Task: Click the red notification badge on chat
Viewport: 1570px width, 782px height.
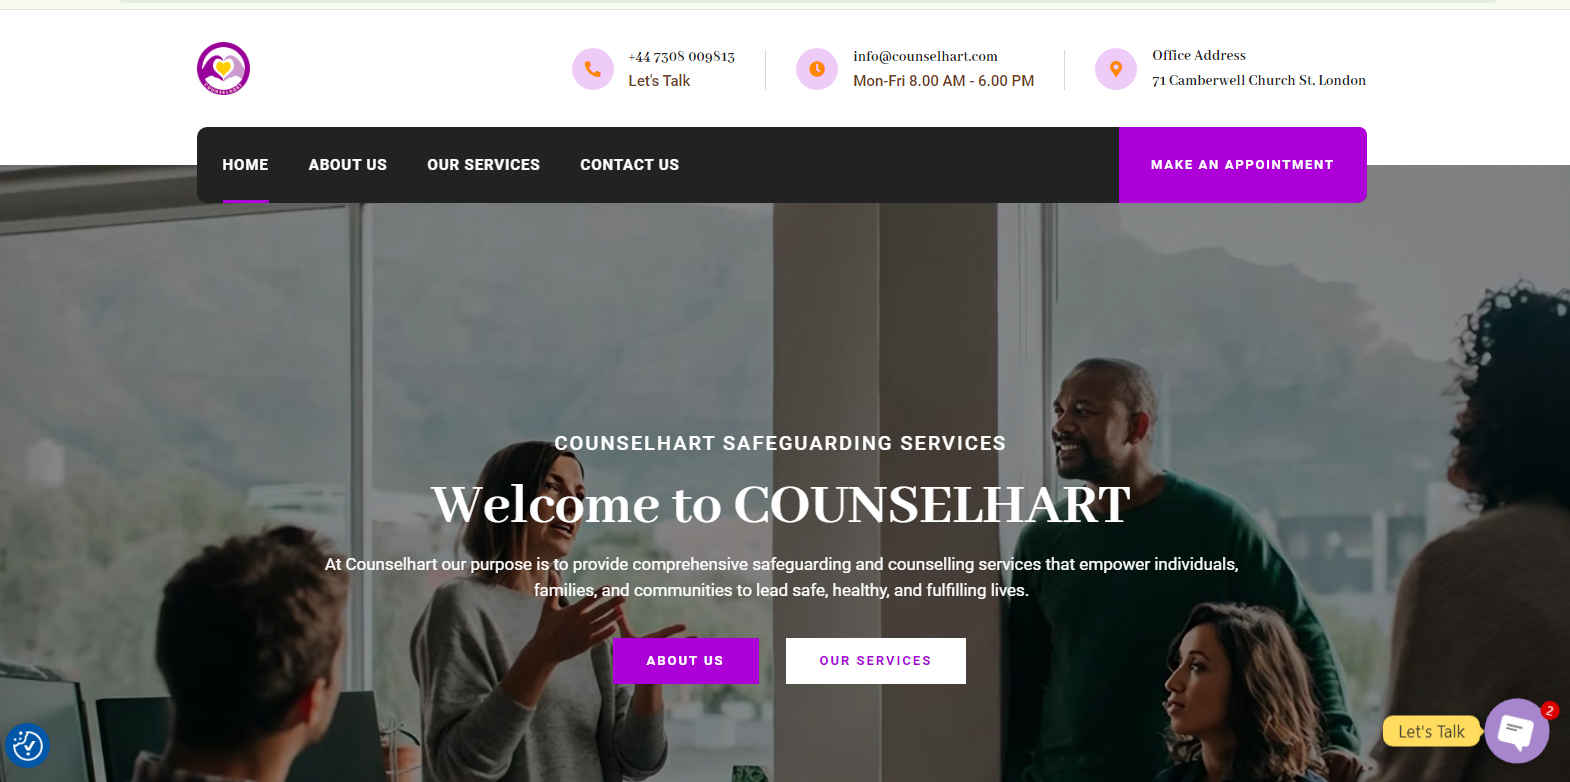Action: click(x=1550, y=710)
